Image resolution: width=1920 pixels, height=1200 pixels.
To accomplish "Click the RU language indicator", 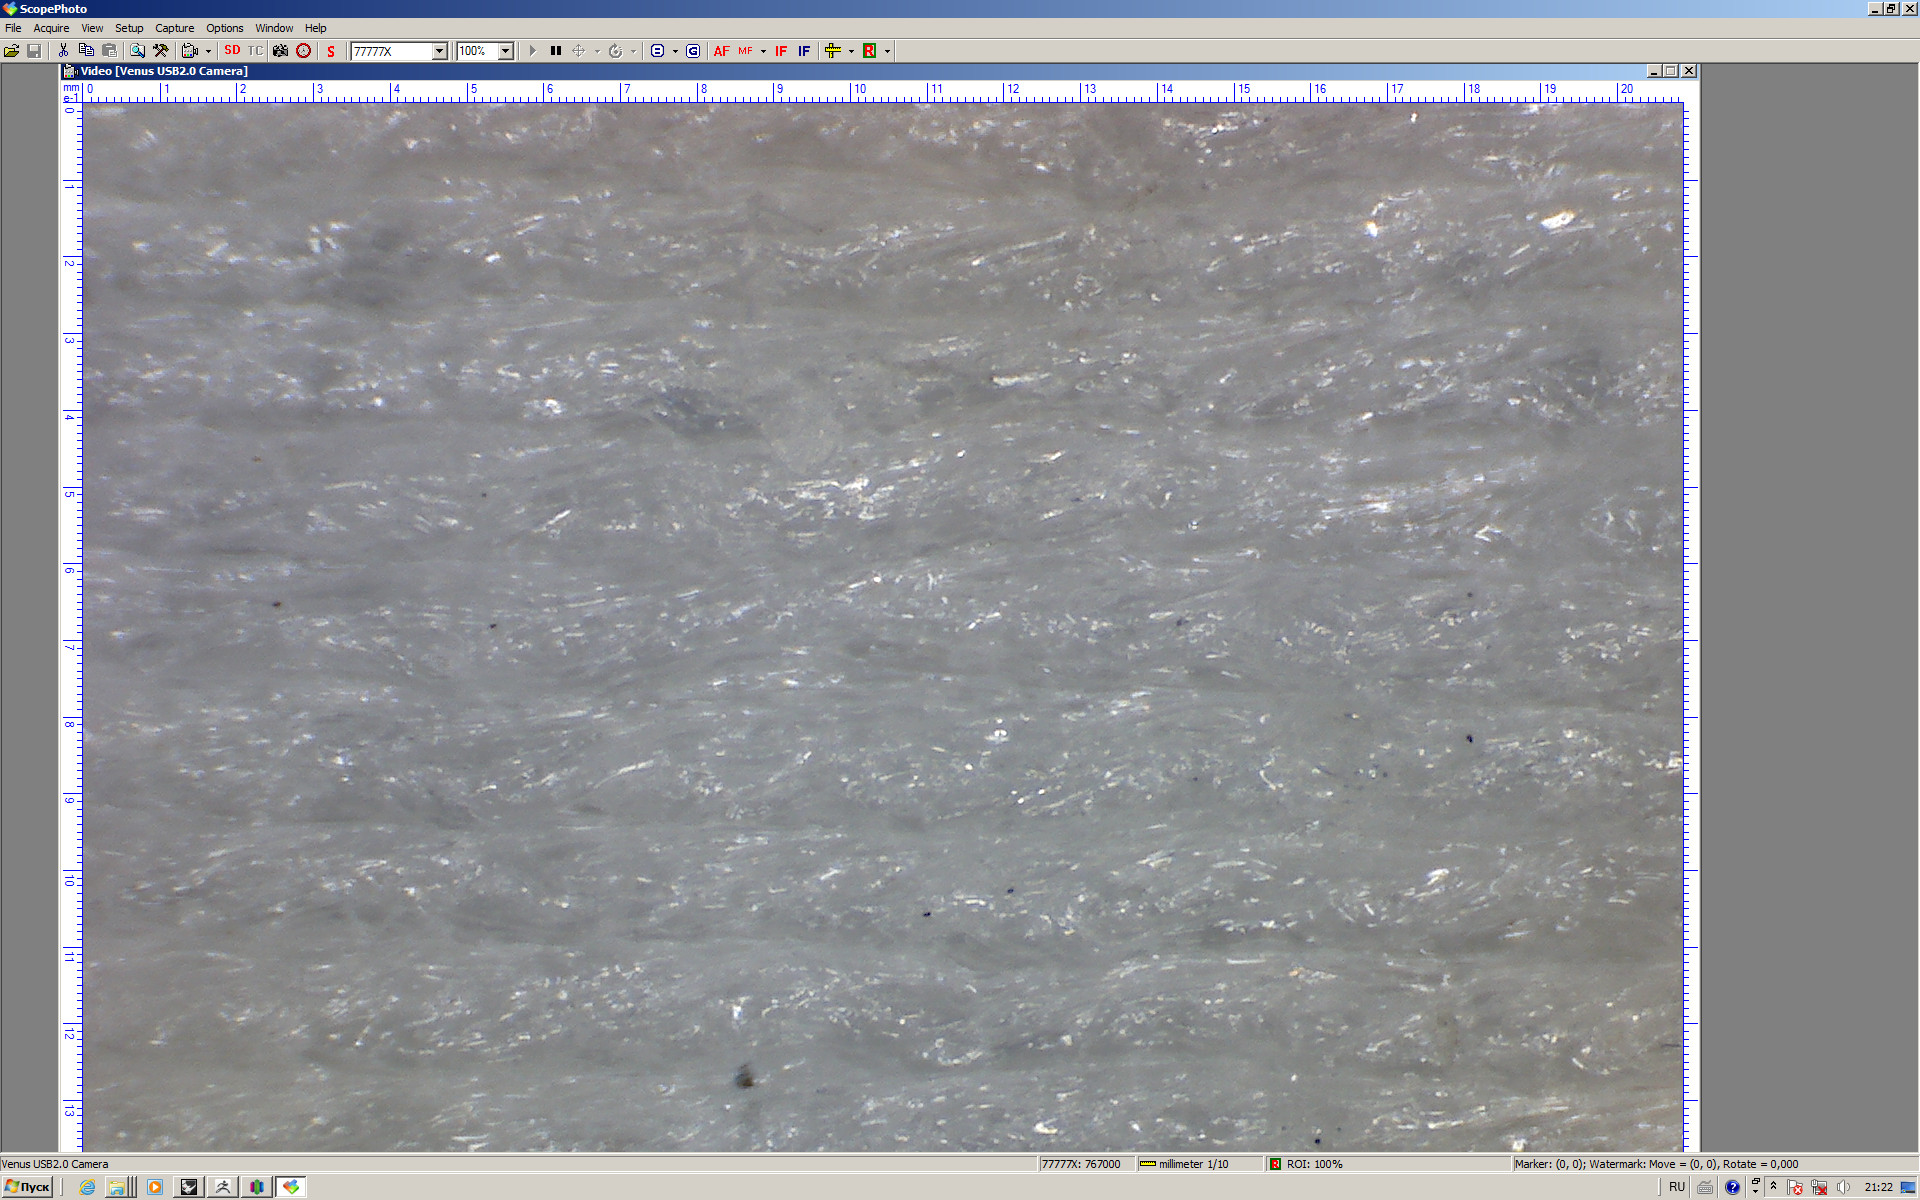I will coord(1677,1187).
